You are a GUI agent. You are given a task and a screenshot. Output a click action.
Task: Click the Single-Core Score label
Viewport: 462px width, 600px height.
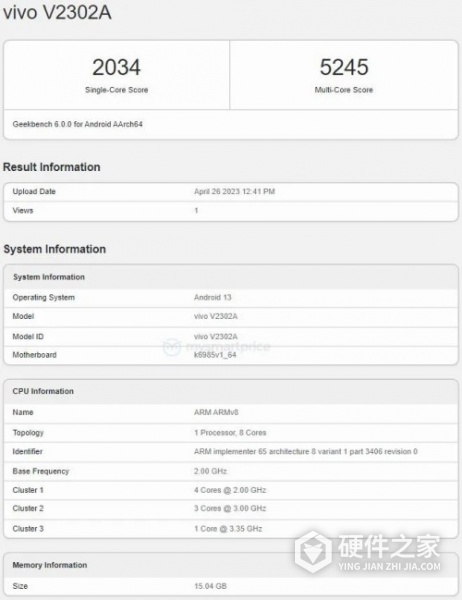tap(116, 90)
